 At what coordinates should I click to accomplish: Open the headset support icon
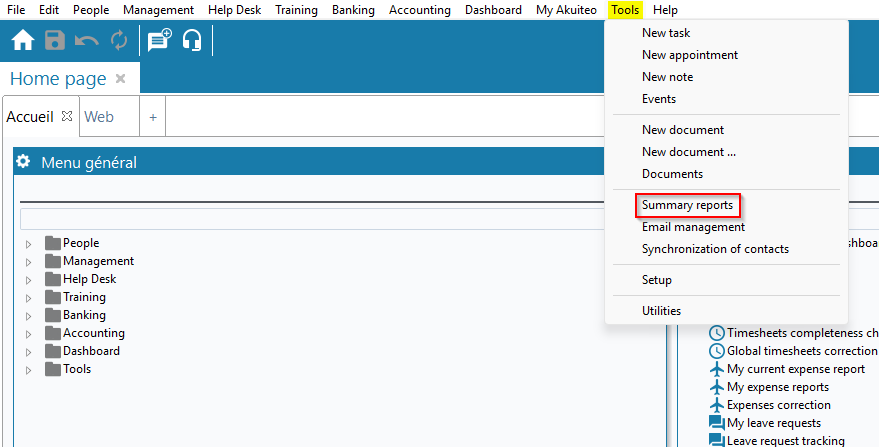(192, 41)
